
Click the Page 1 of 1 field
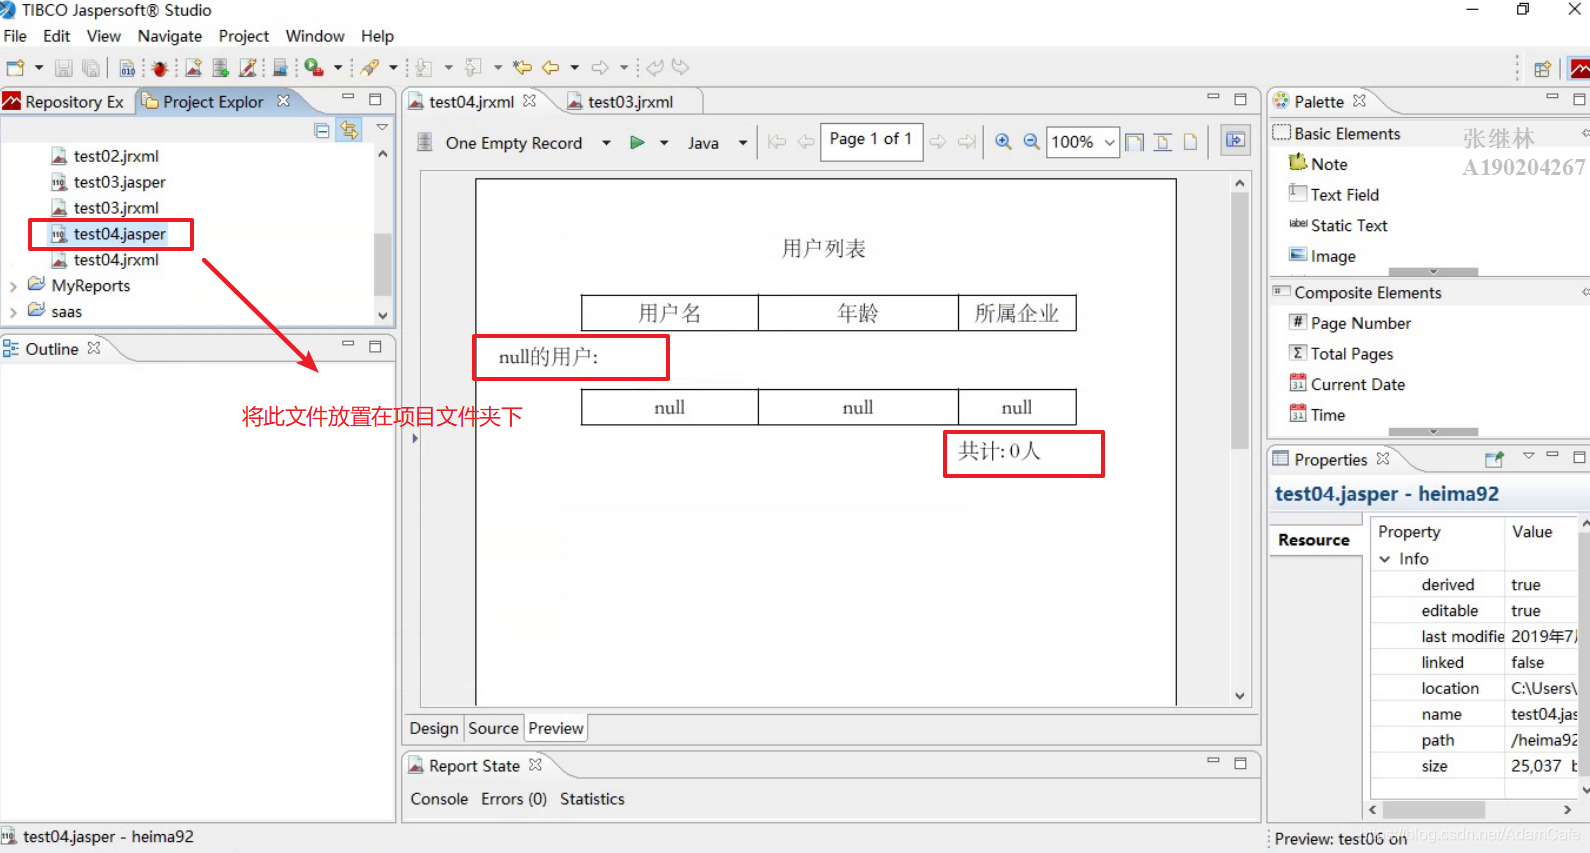(x=871, y=140)
